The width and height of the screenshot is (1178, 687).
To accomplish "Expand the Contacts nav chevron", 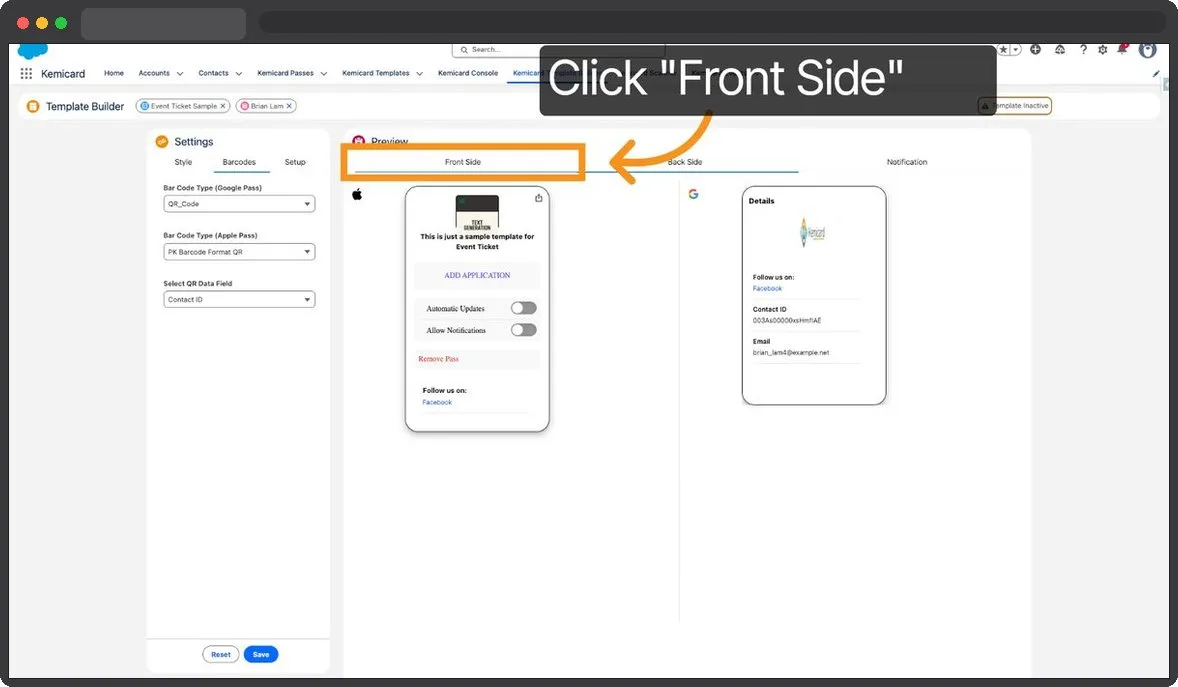I will [x=239, y=74].
